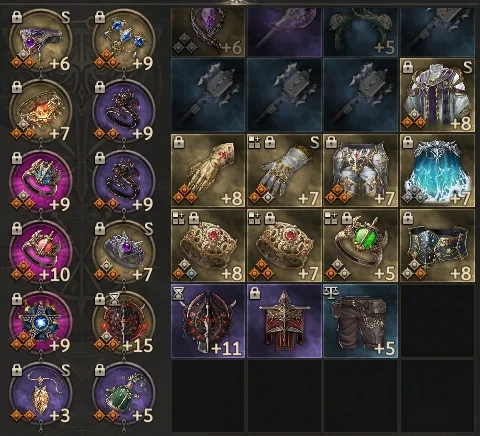This screenshot has width=480, height=436.
Task: Select the blue star brooch +9 equipped item
Action: coord(41,322)
